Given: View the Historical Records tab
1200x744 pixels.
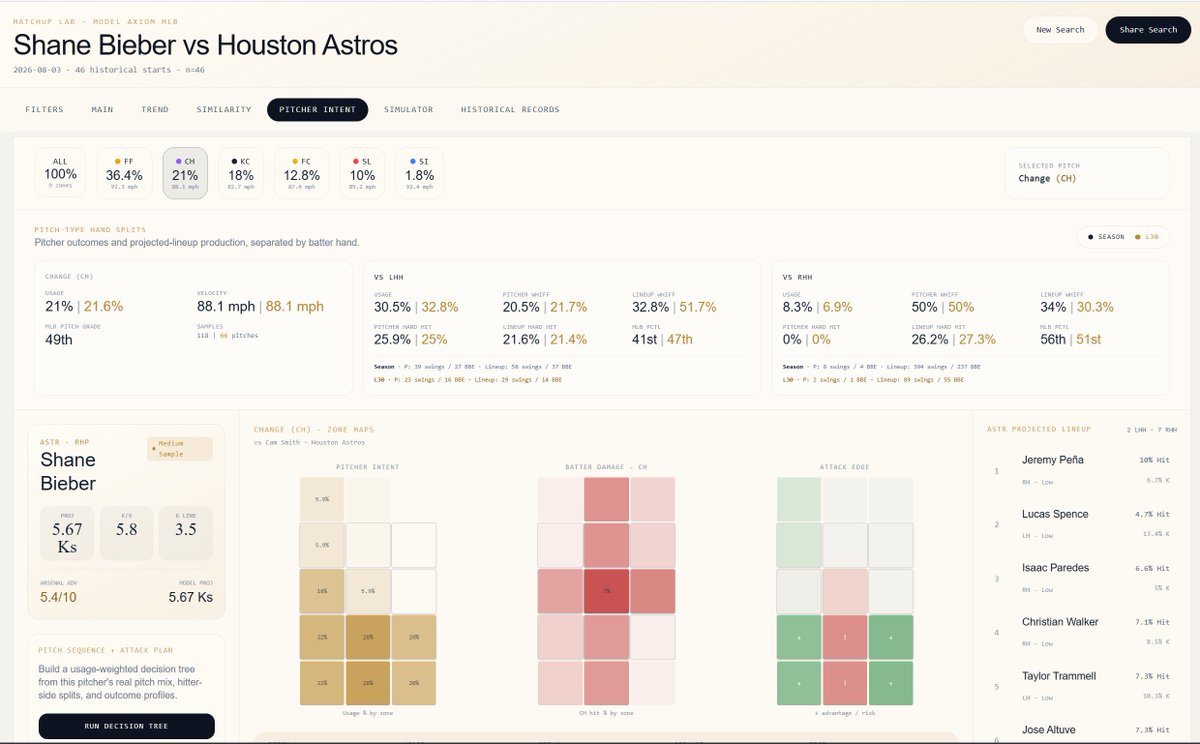Looking at the screenshot, I should tap(510, 110).
